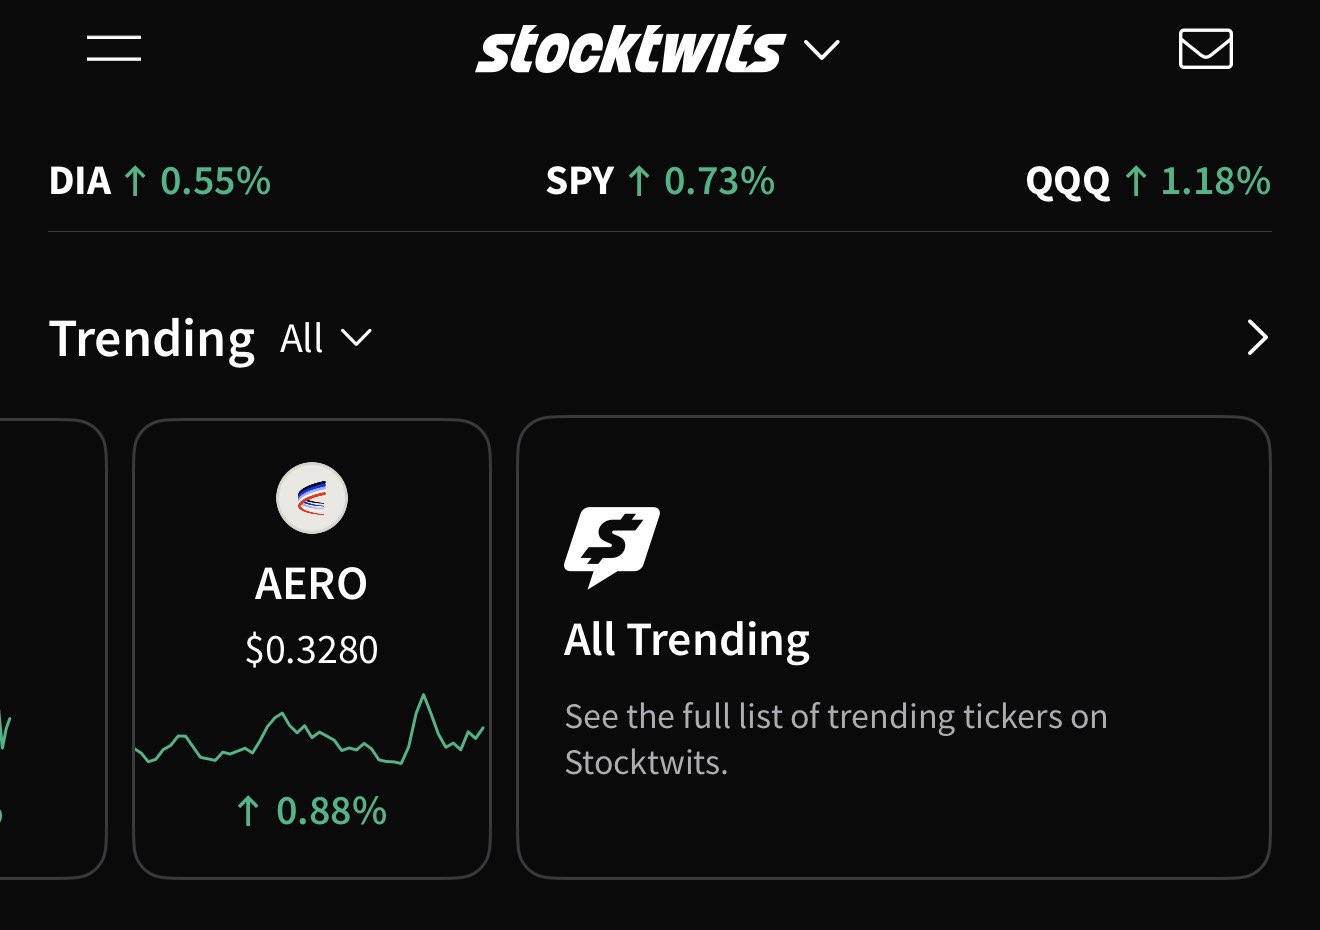Expand the chevron beside Stocktwits logo
This screenshot has width=1320, height=930.
tap(822, 50)
